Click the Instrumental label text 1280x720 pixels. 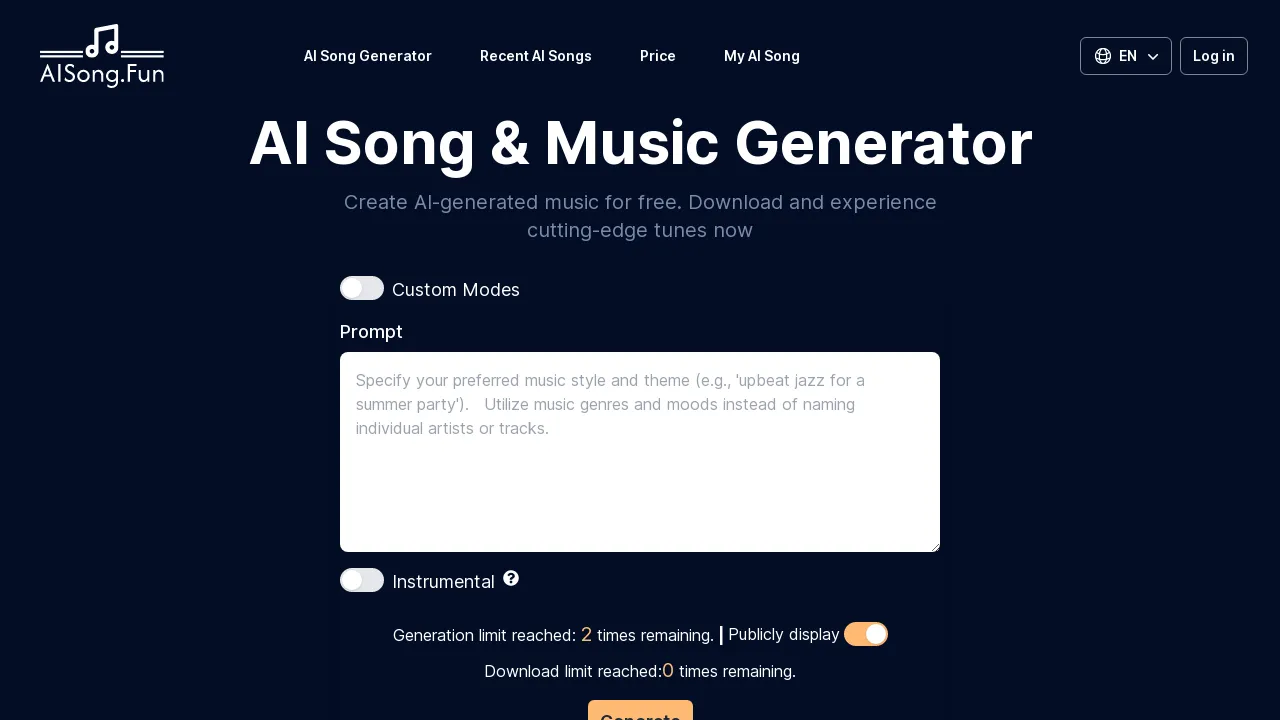coord(444,582)
